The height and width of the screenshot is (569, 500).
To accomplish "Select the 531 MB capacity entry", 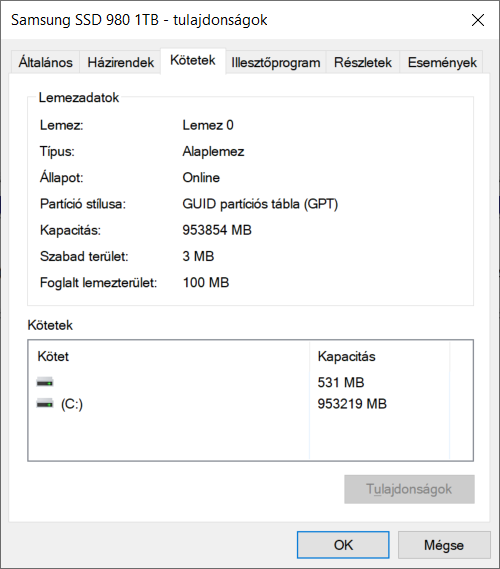I will [x=341, y=382].
